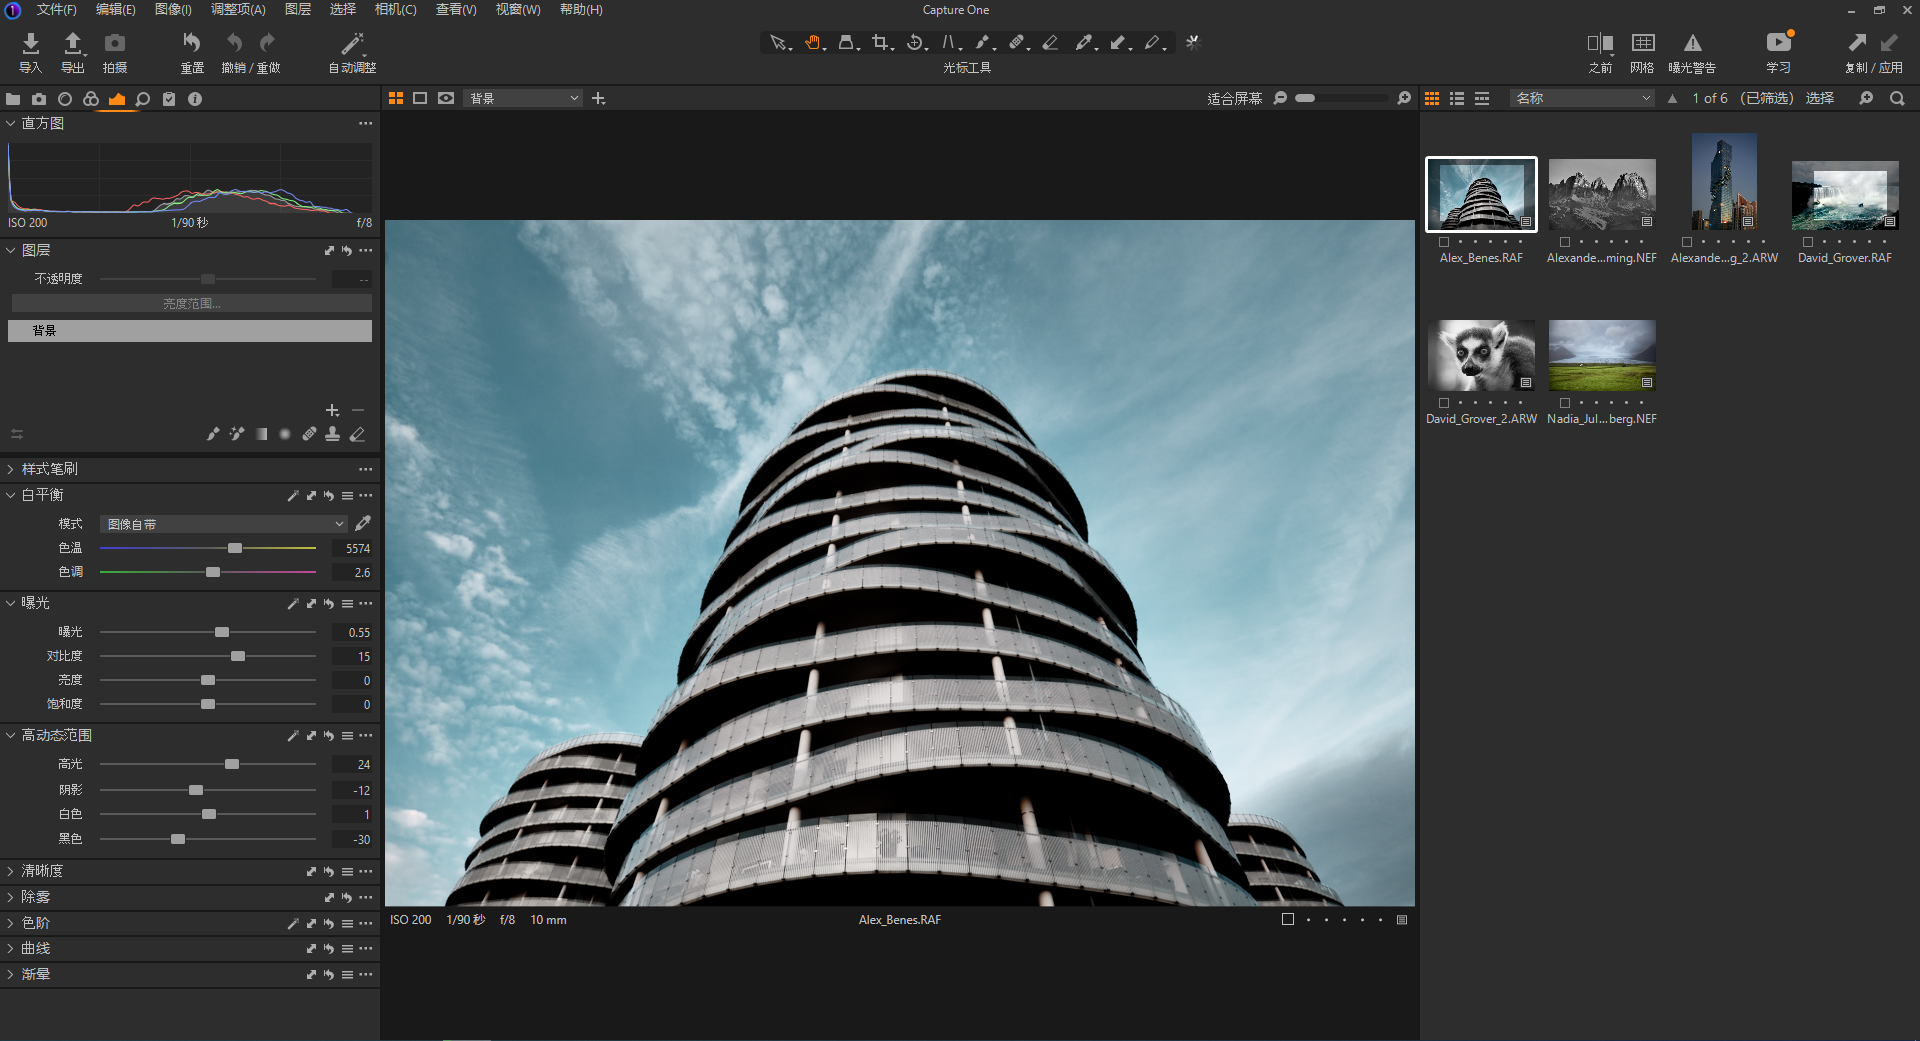Select linear gradient mask icon in layers
Screen dimensions: 1920x1041
(261, 434)
